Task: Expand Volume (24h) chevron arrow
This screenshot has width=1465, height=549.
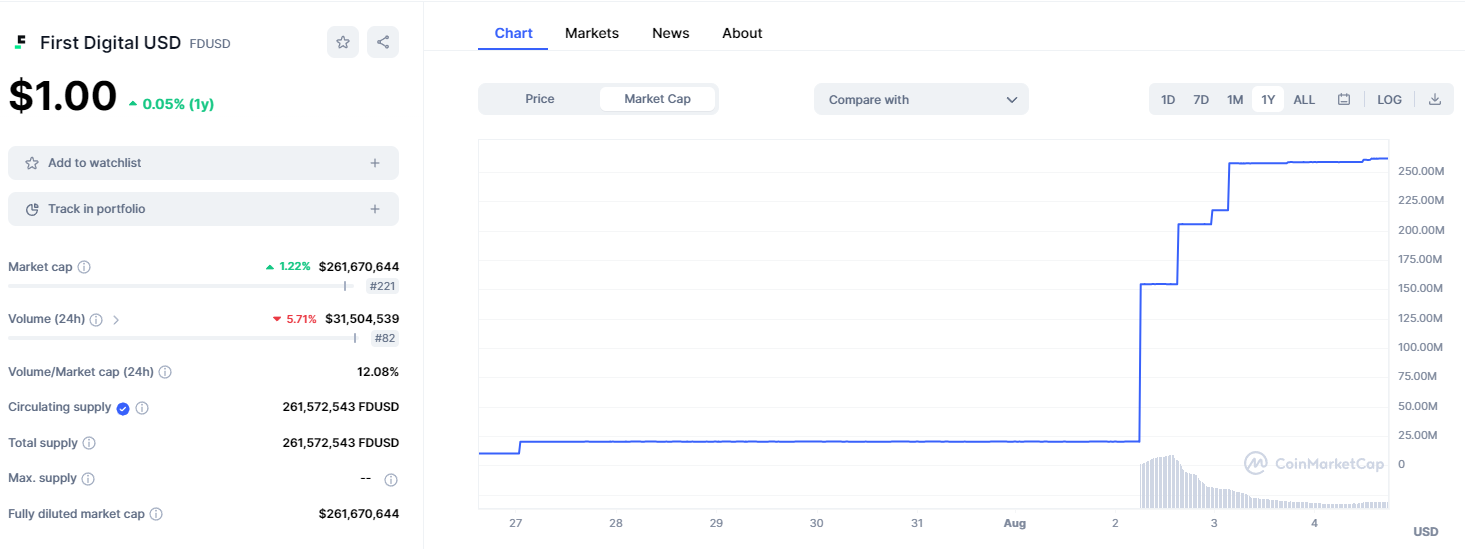Action: coord(116,320)
